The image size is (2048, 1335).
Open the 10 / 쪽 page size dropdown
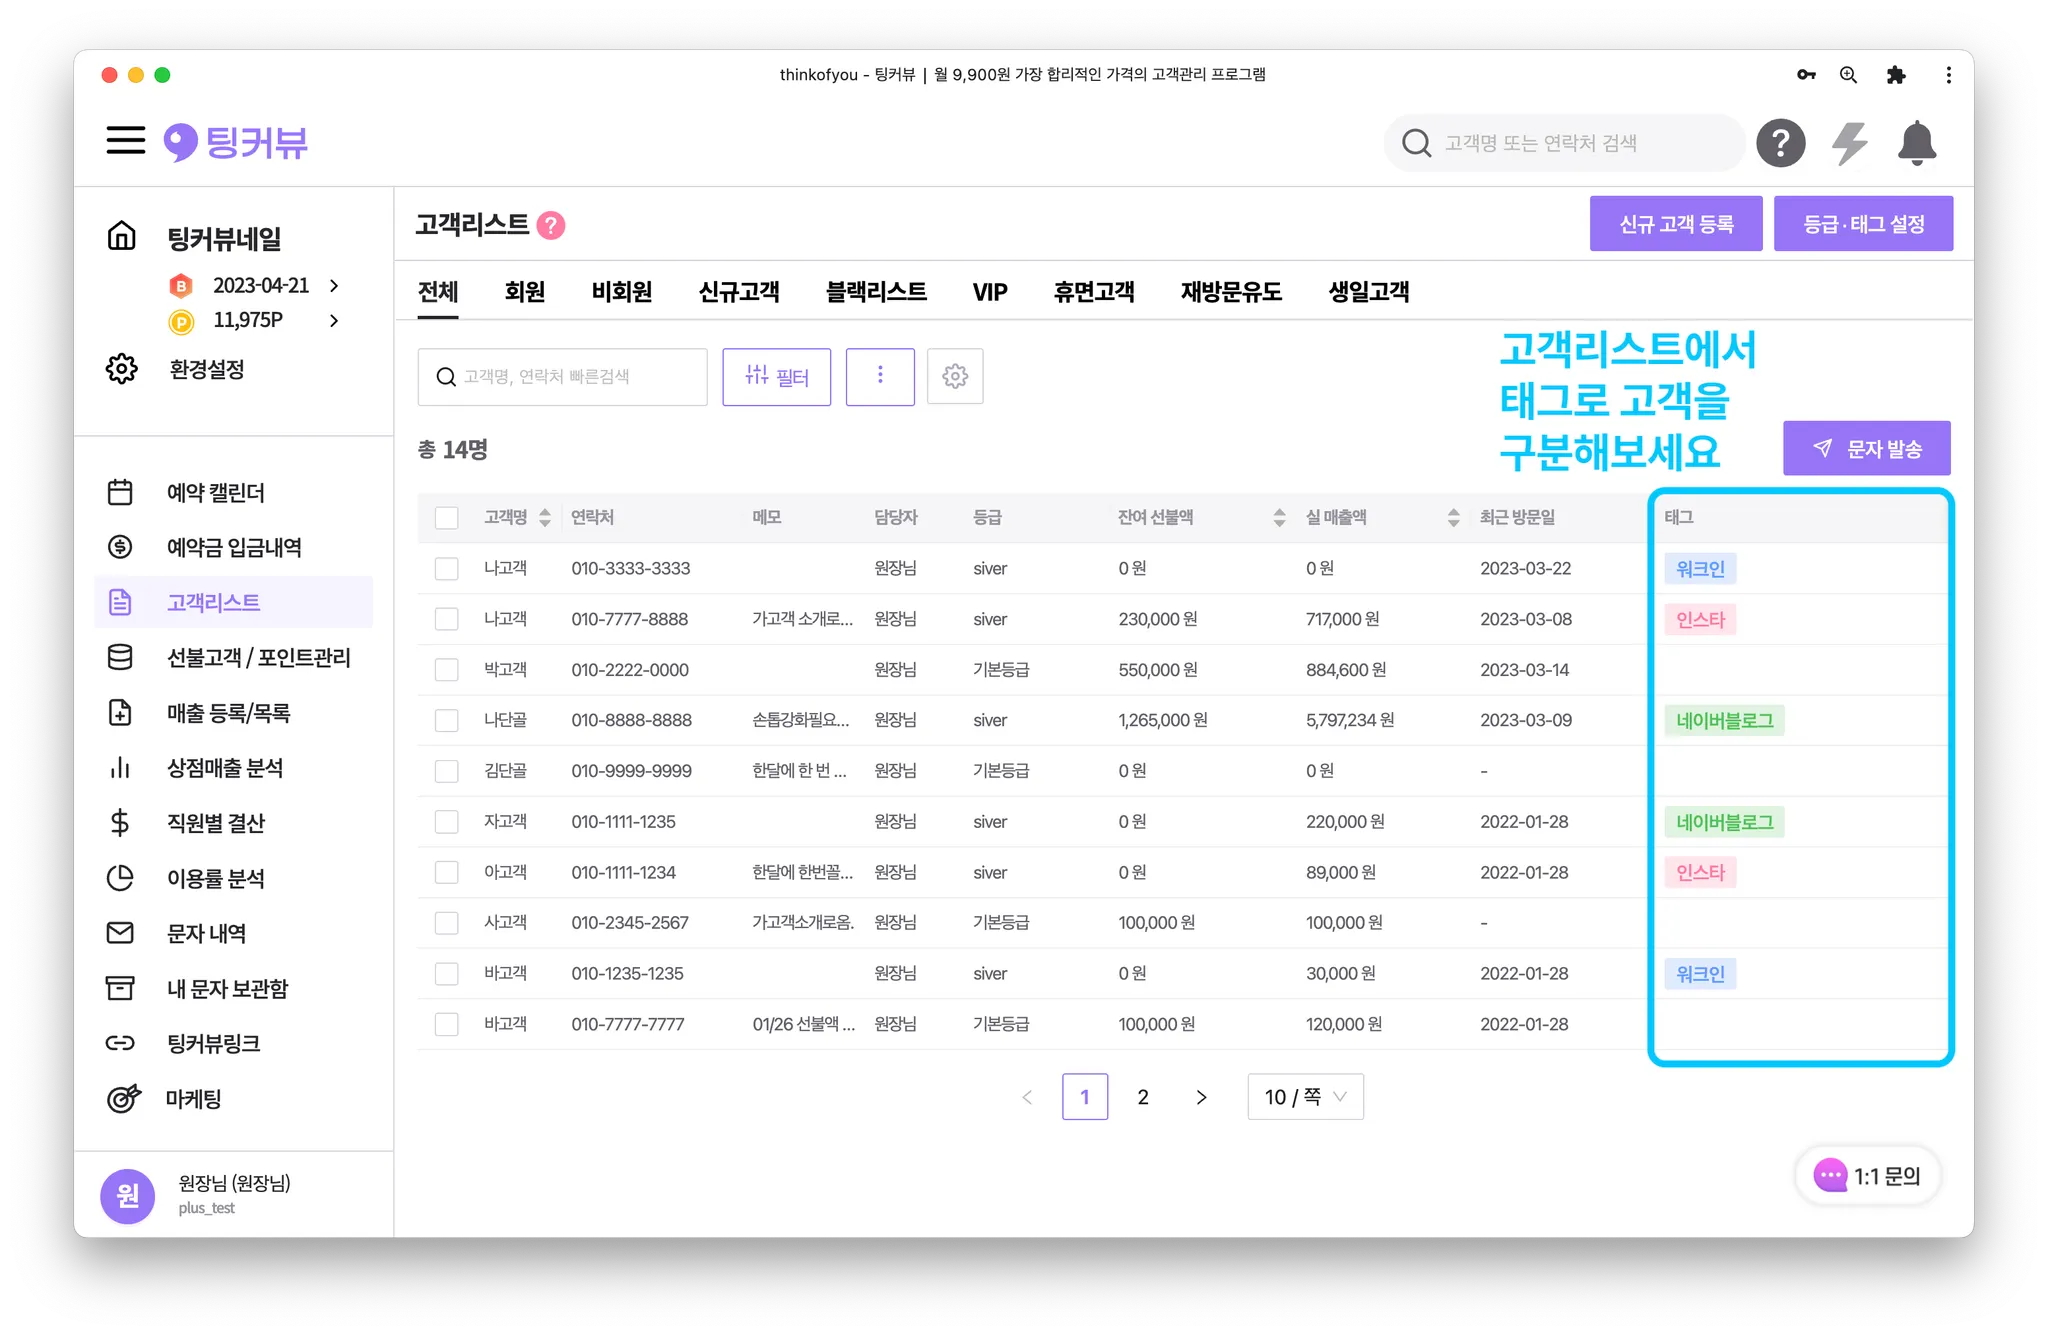click(x=1304, y=1097)
